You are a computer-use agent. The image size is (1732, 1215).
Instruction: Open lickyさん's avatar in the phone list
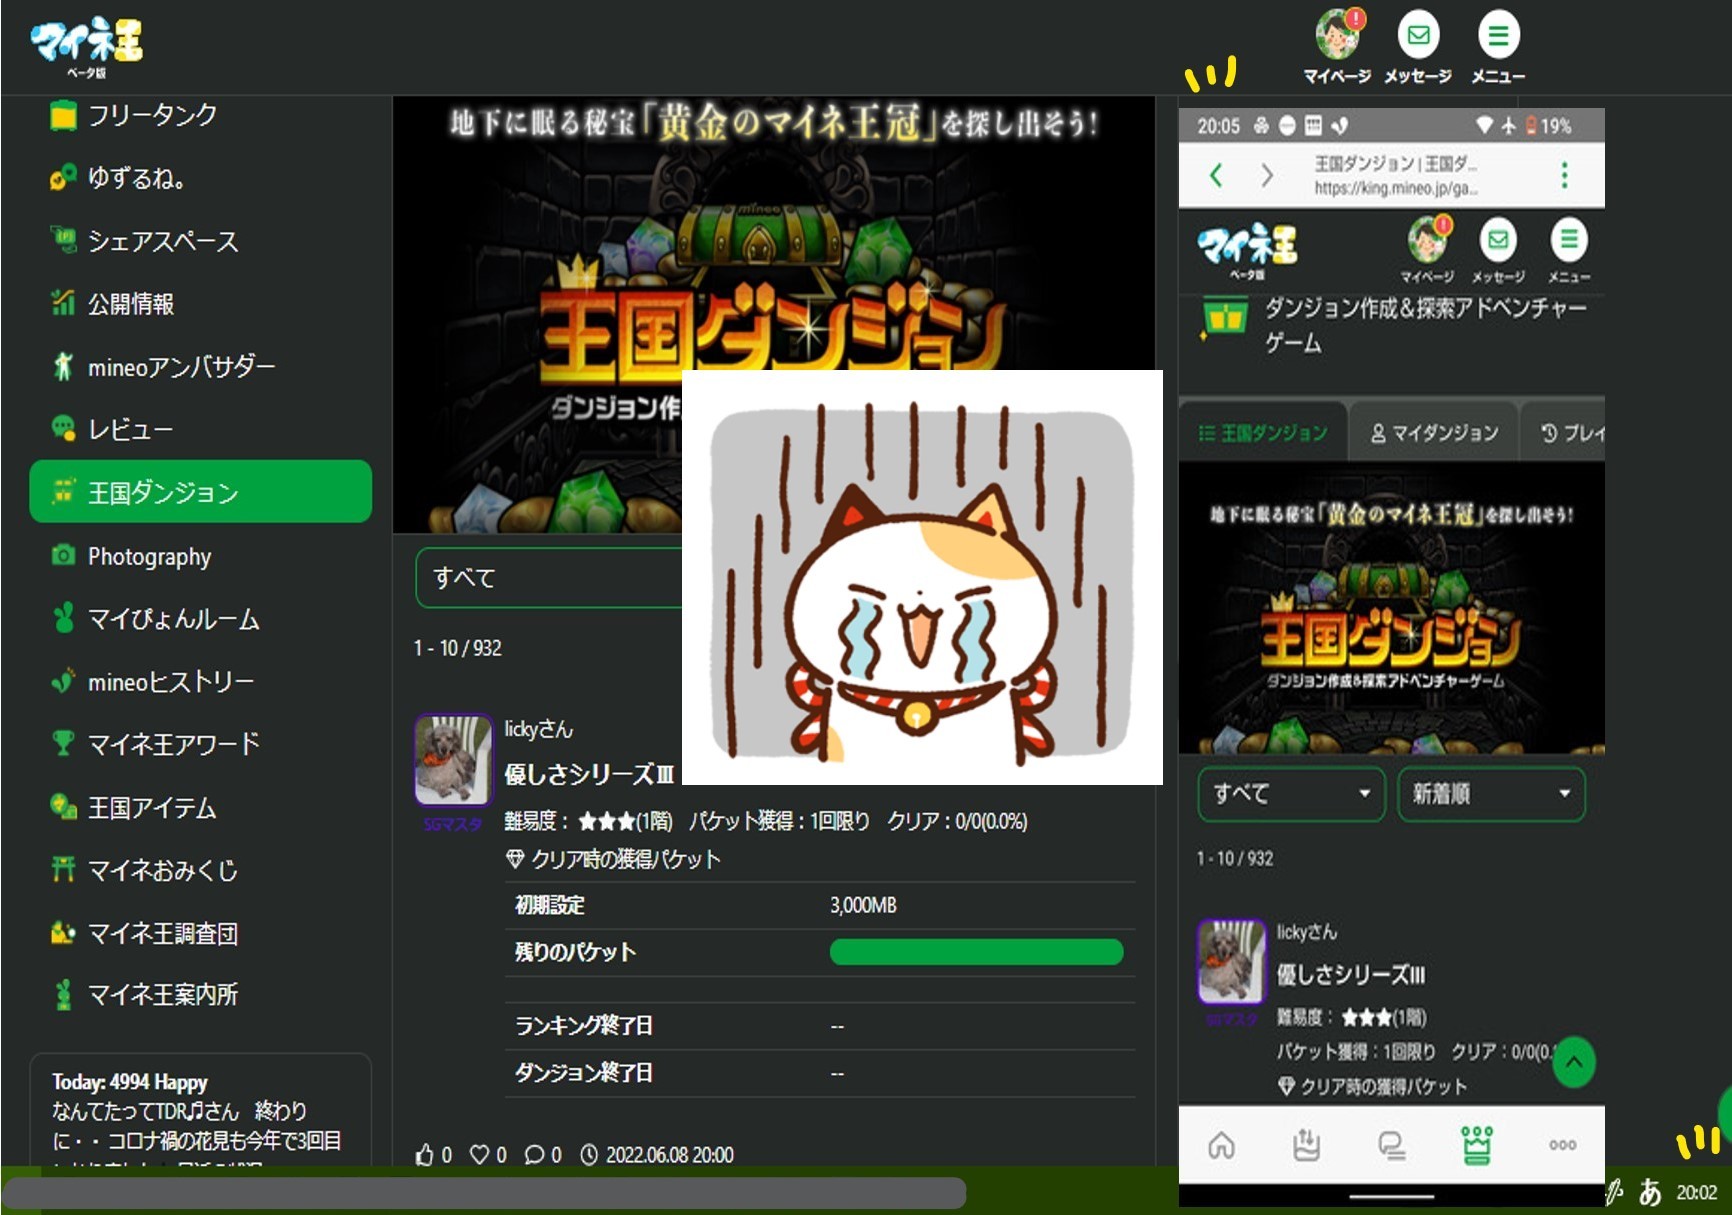click(1231, 961)
